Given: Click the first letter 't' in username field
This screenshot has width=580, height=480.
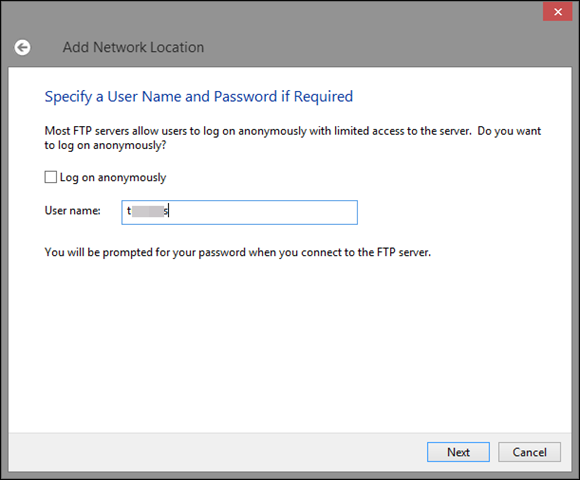Looking at the screenshot, I should (129, 211).
